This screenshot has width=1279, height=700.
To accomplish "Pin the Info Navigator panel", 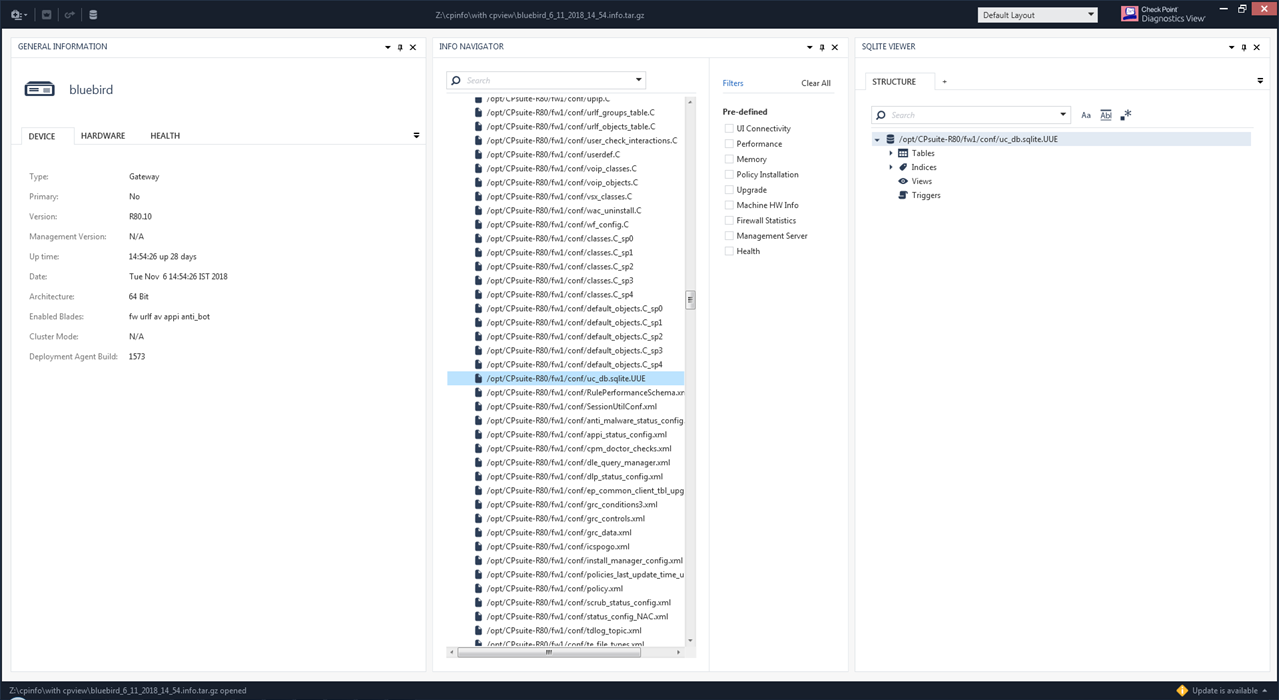I will tap(822, 47).
